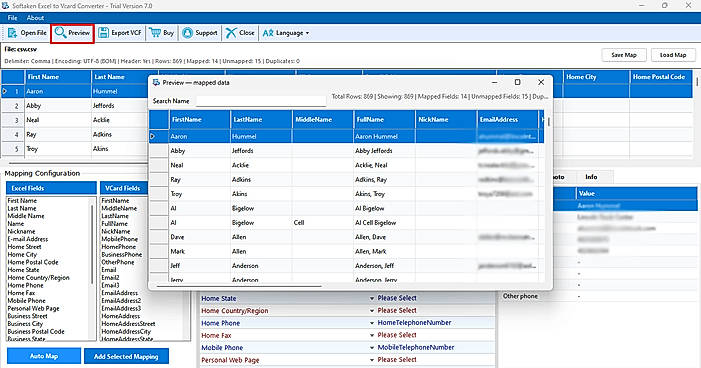This screenshot has width=701, height=368.
Task: Expand the Home State mapping dropdown
Action: [372, 298]
